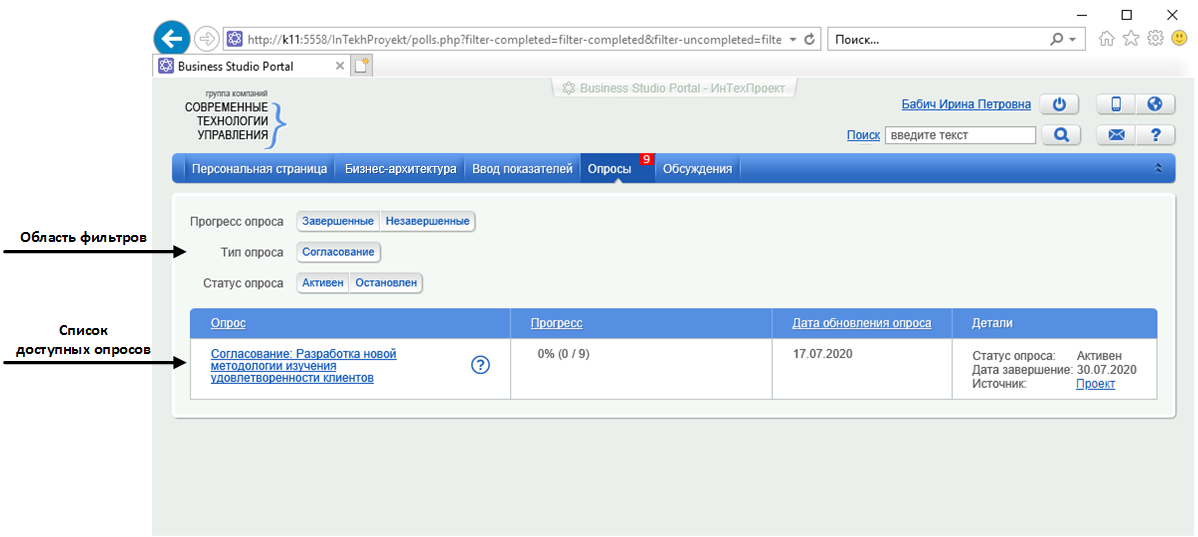The height and width of the screenshot is (537, 1198).
Task: Toggle the Завершенные progress filter
Action: pos(338,221)
